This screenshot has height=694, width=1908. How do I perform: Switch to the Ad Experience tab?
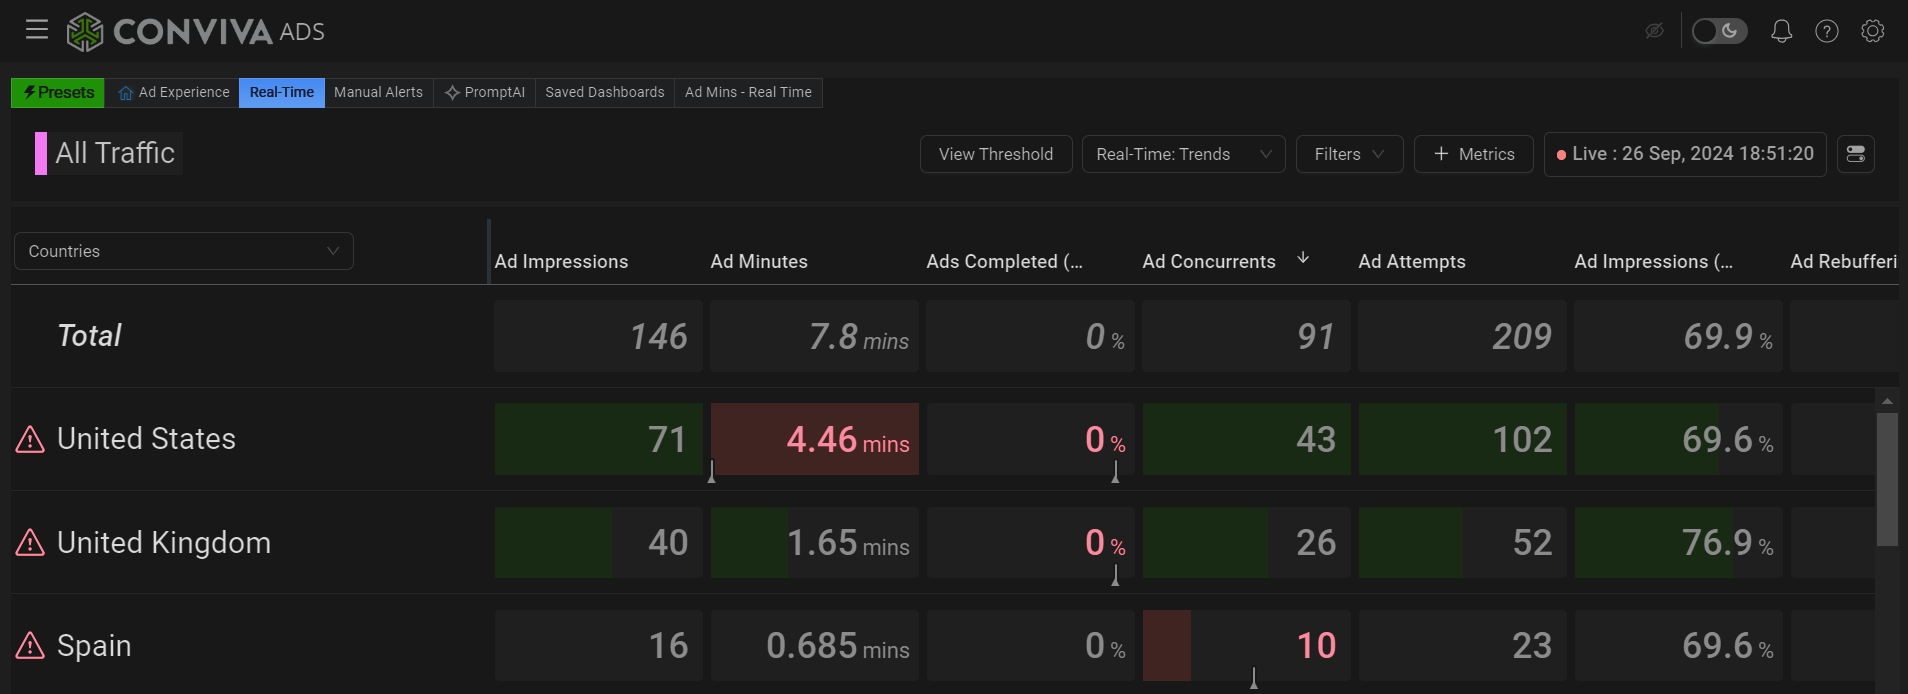(173, 92)
